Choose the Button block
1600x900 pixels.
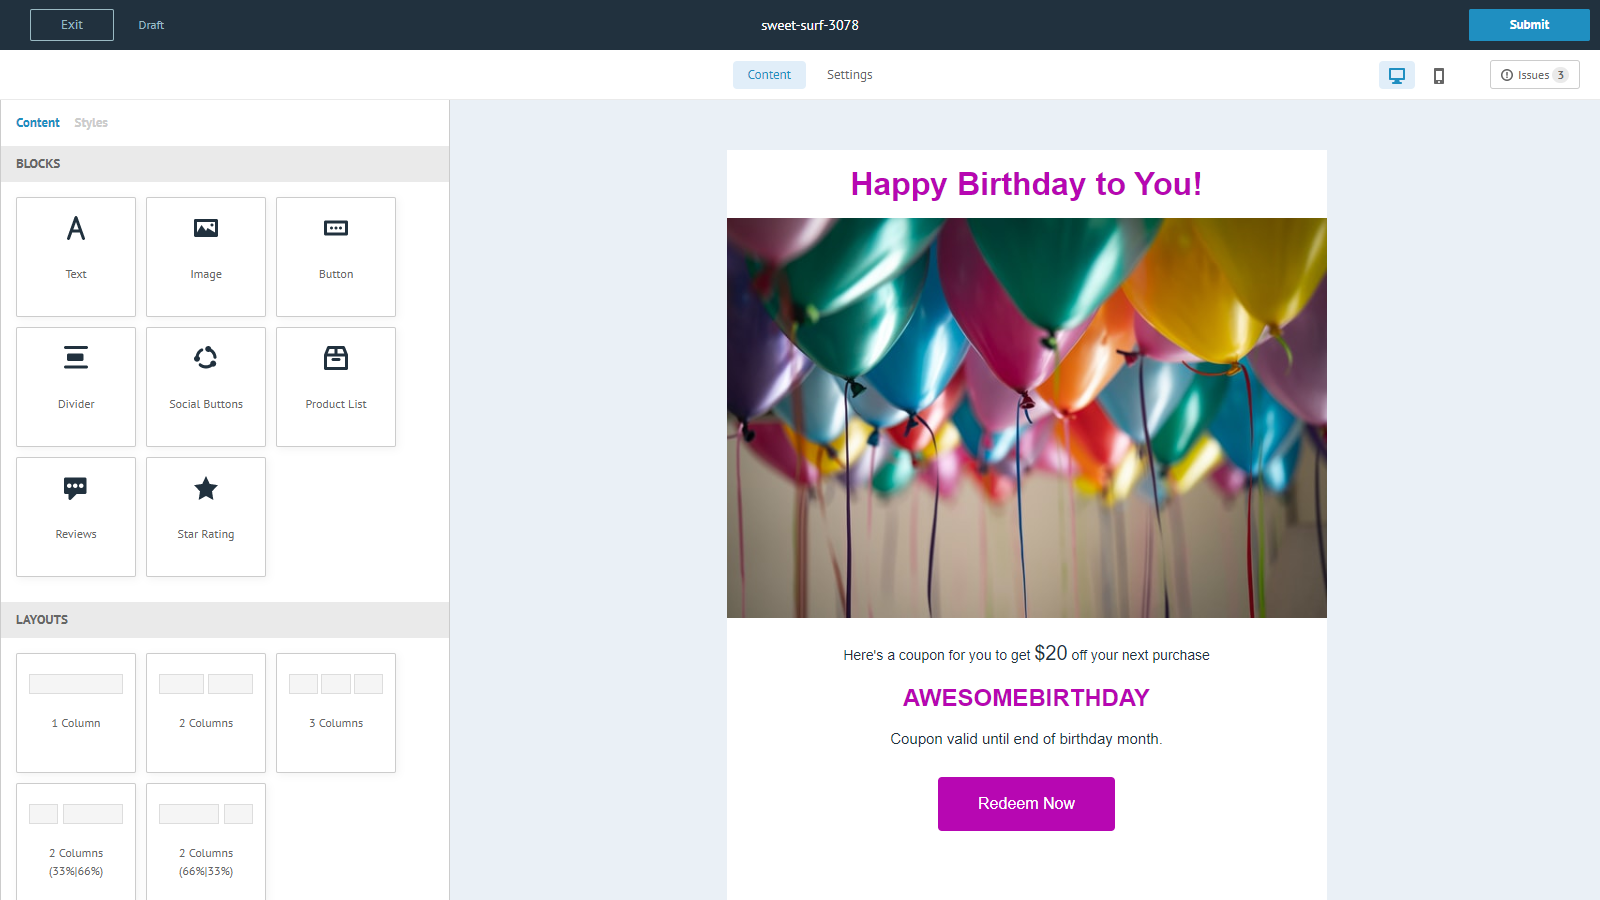click(336, 256)
